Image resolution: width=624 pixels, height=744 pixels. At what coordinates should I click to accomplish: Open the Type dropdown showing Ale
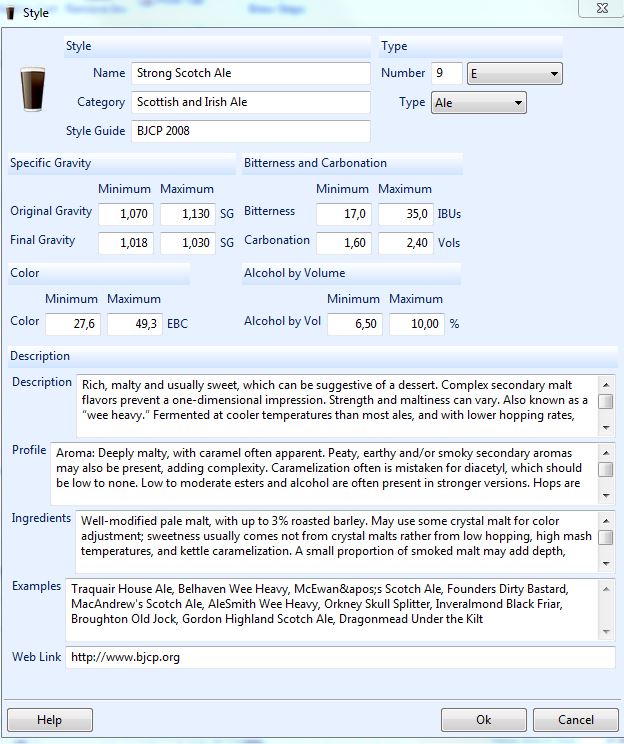(479, 103)
